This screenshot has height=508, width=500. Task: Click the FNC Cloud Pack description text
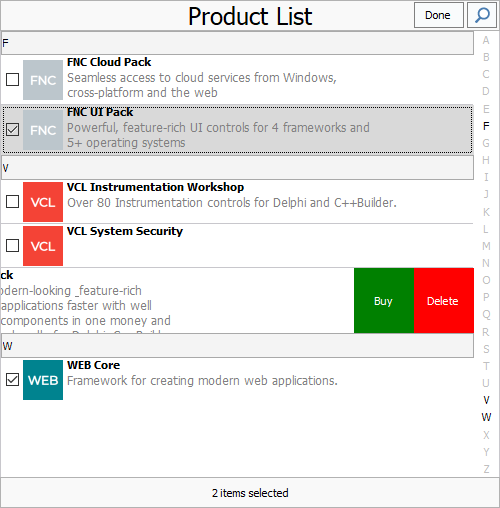(202, 85)
